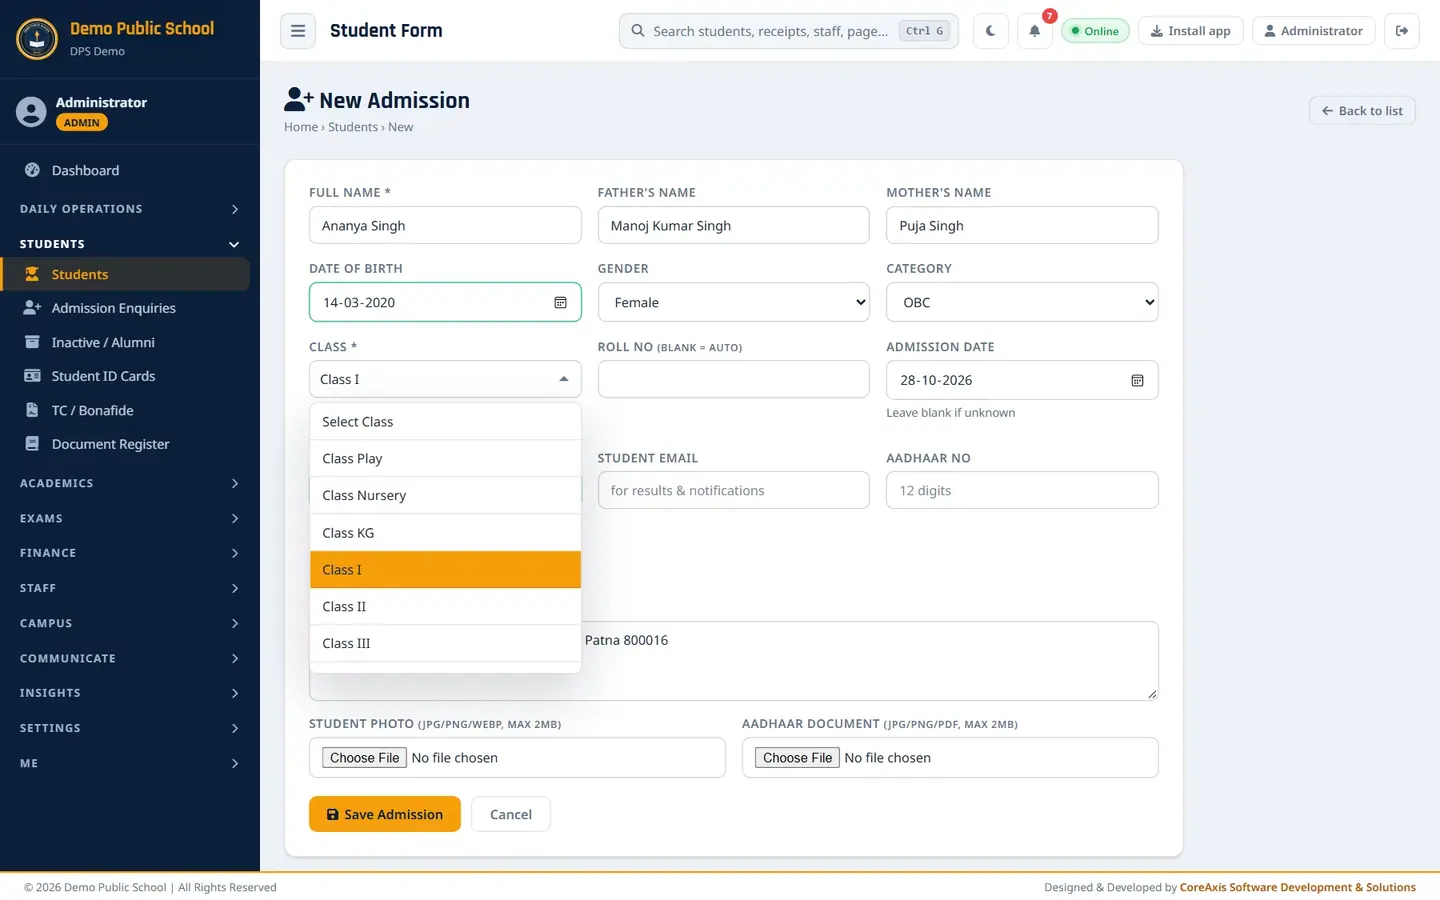Toggle the Online status indicator
This screenshot has height=900, width=1440.
[1095, 31]
